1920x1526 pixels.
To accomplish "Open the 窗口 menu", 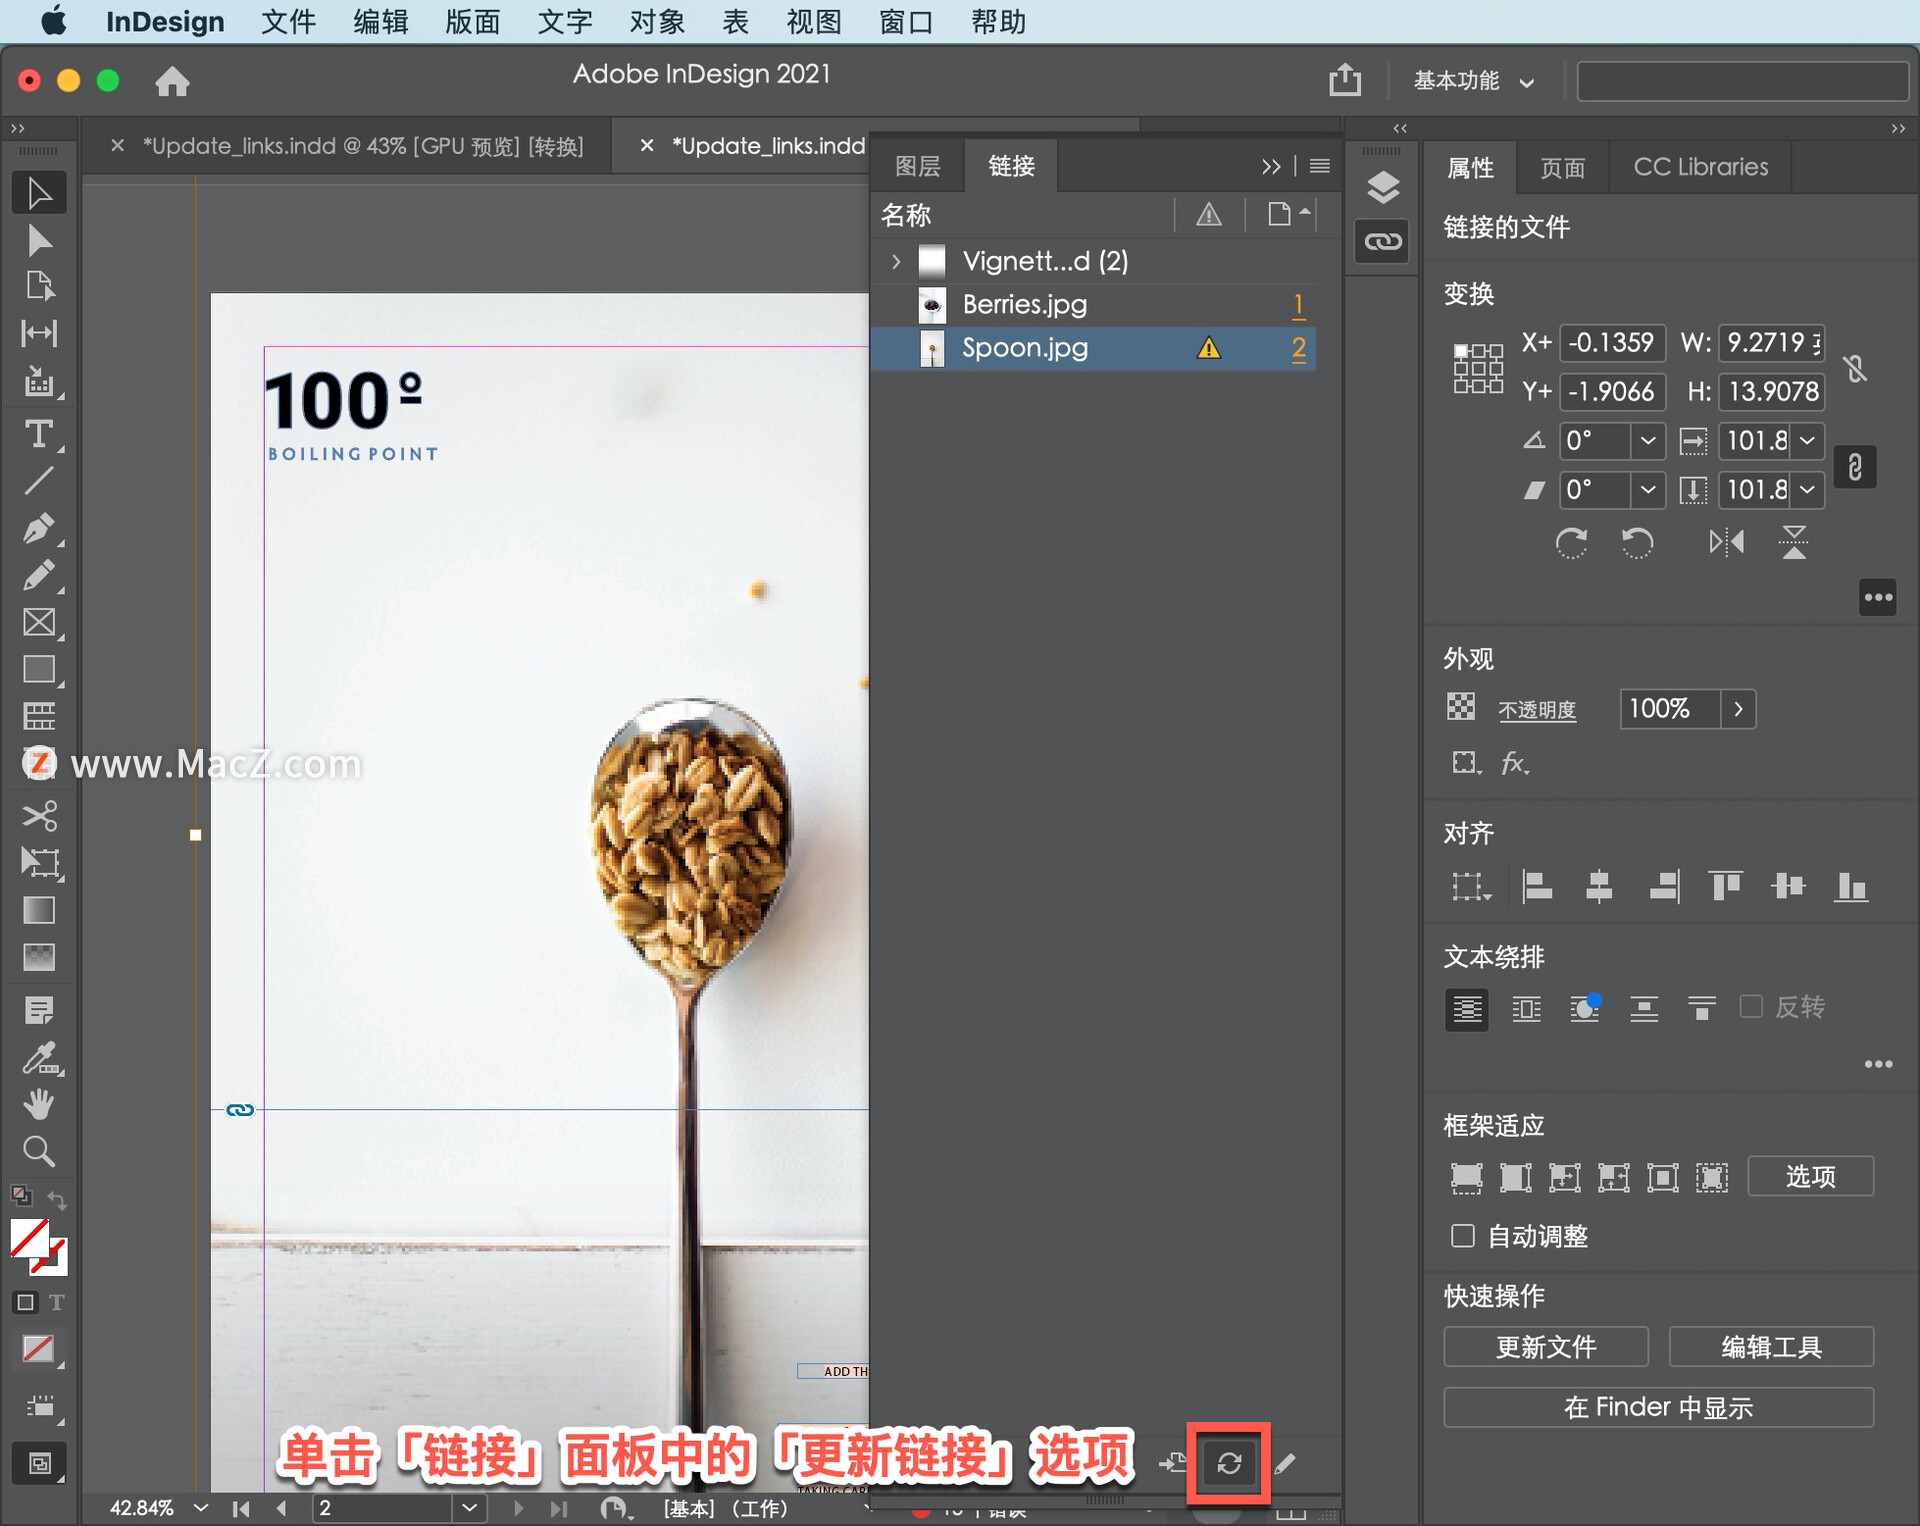I will tap(905, 21).
